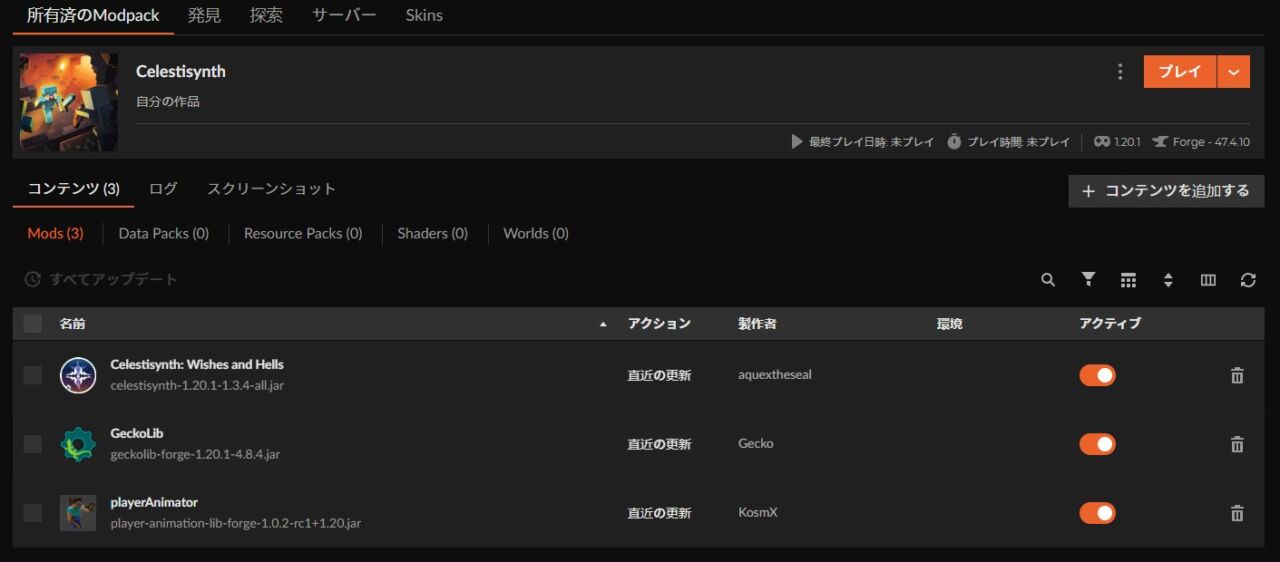
Task: Check the playerAnimator row checkbox
Action: point(33,513)
